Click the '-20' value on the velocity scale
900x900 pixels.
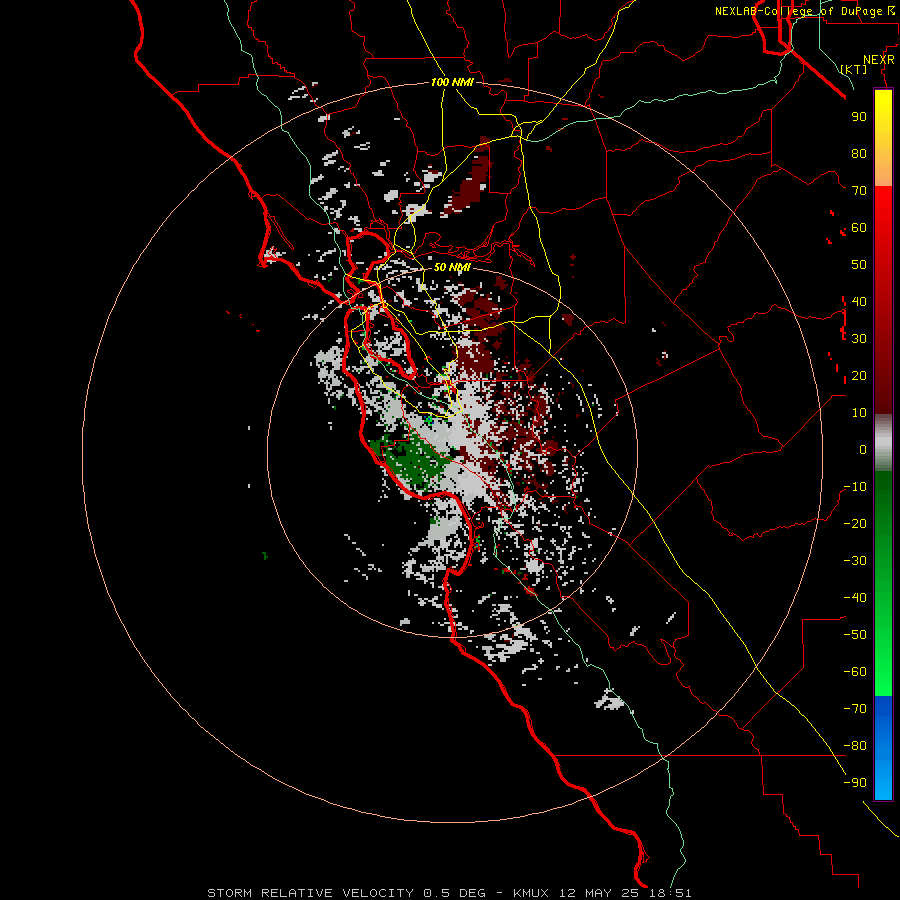(x=855, y=523)
